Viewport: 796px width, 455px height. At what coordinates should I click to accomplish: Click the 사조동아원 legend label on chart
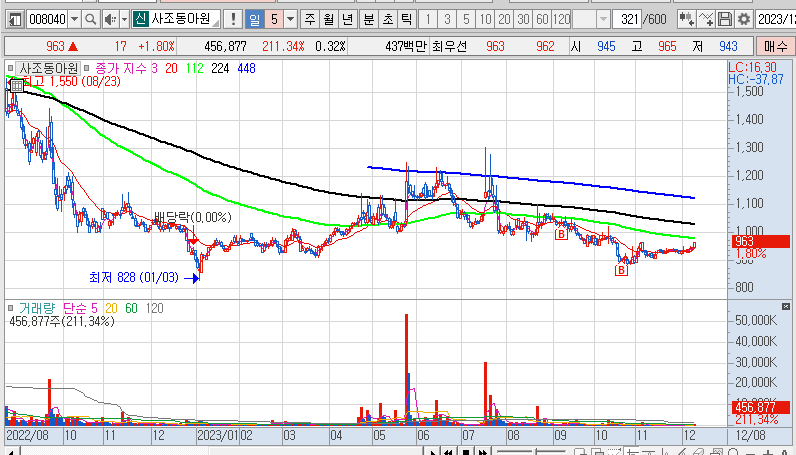[48, 68]
